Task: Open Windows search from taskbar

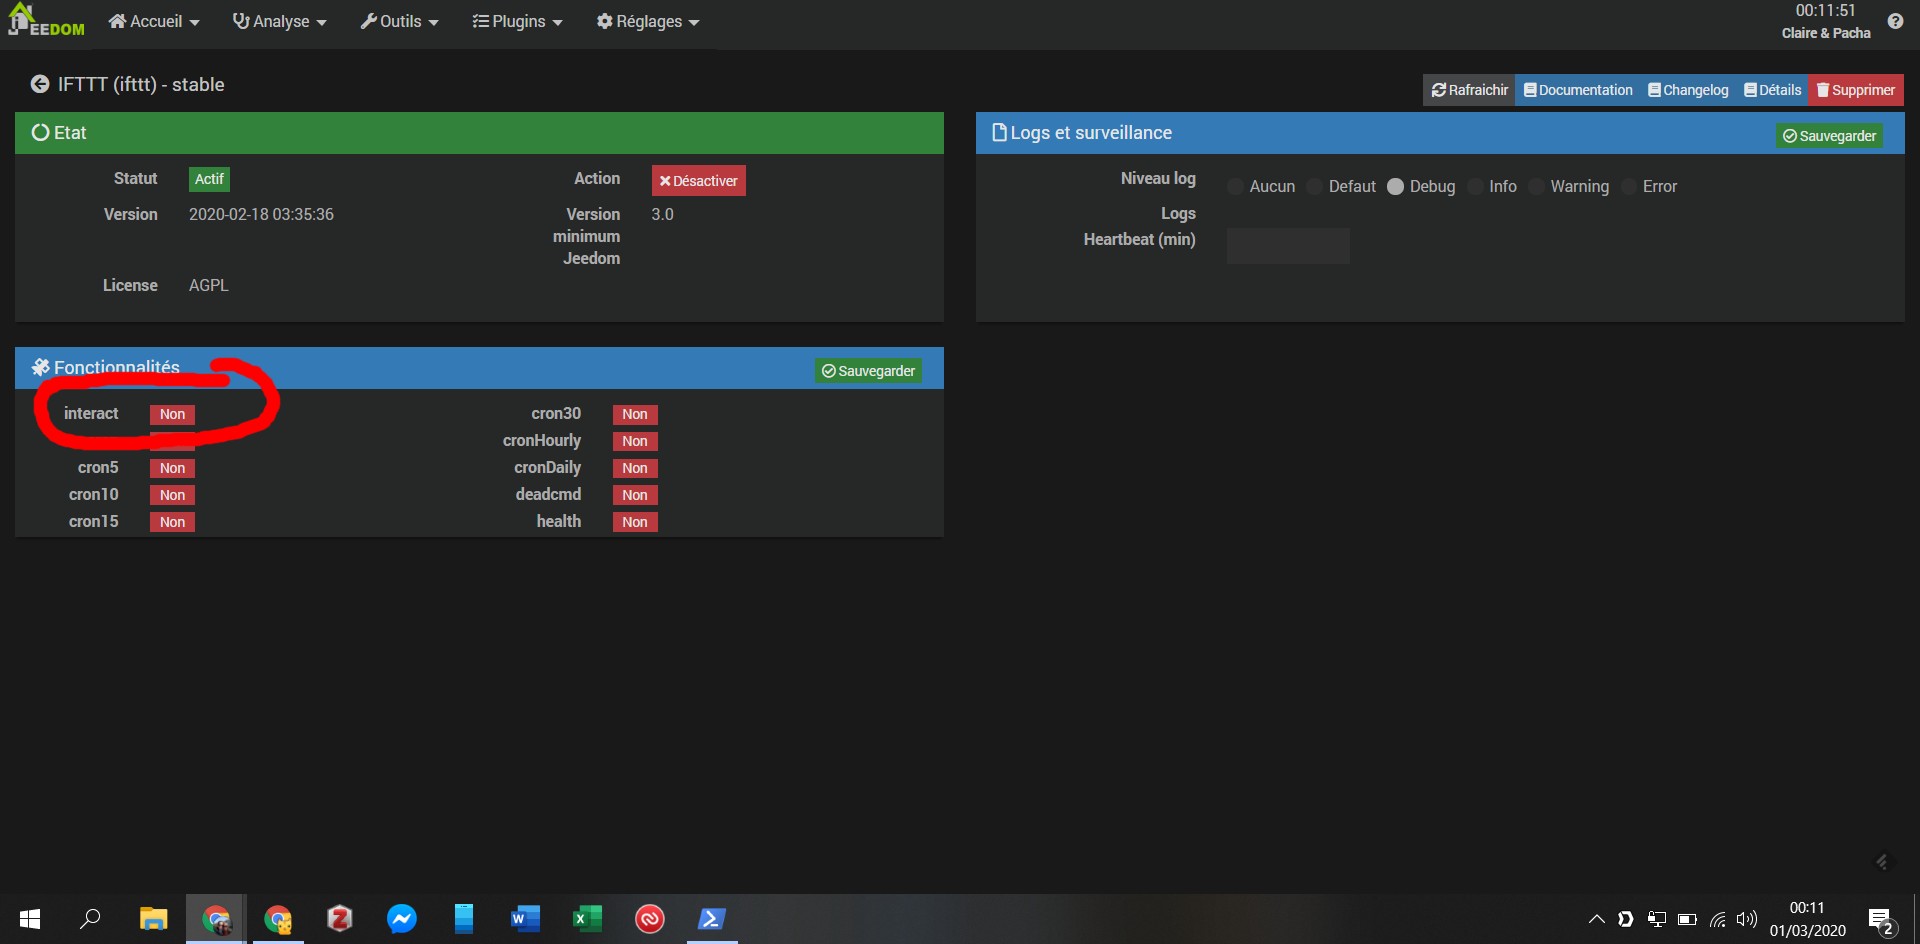Action: pos(91,919)
